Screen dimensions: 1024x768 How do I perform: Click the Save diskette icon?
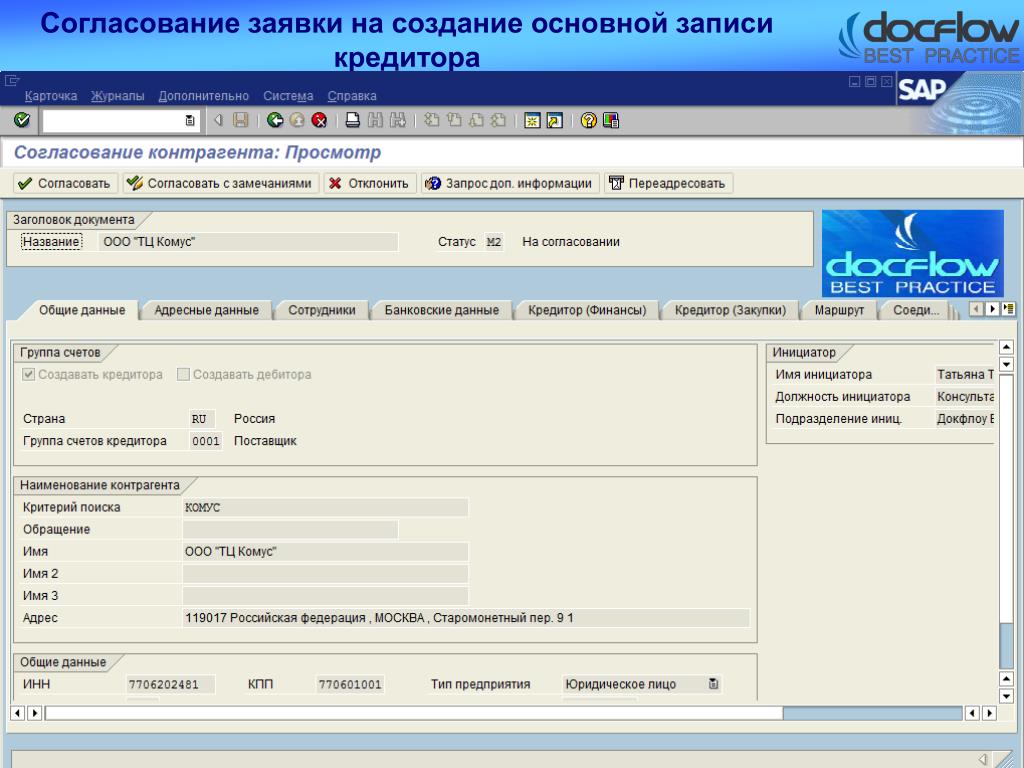[240, 120]
